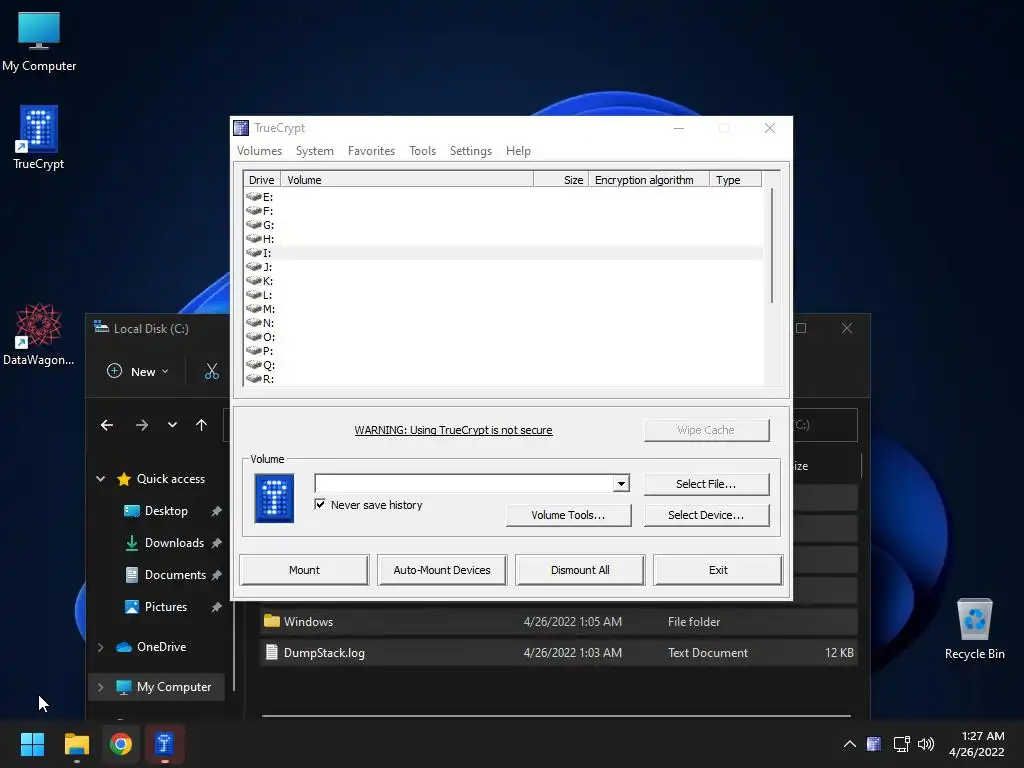Uncheck the Never save history checkbox
The width and height of the screenshot is (1024, 768).
[320, 504]
